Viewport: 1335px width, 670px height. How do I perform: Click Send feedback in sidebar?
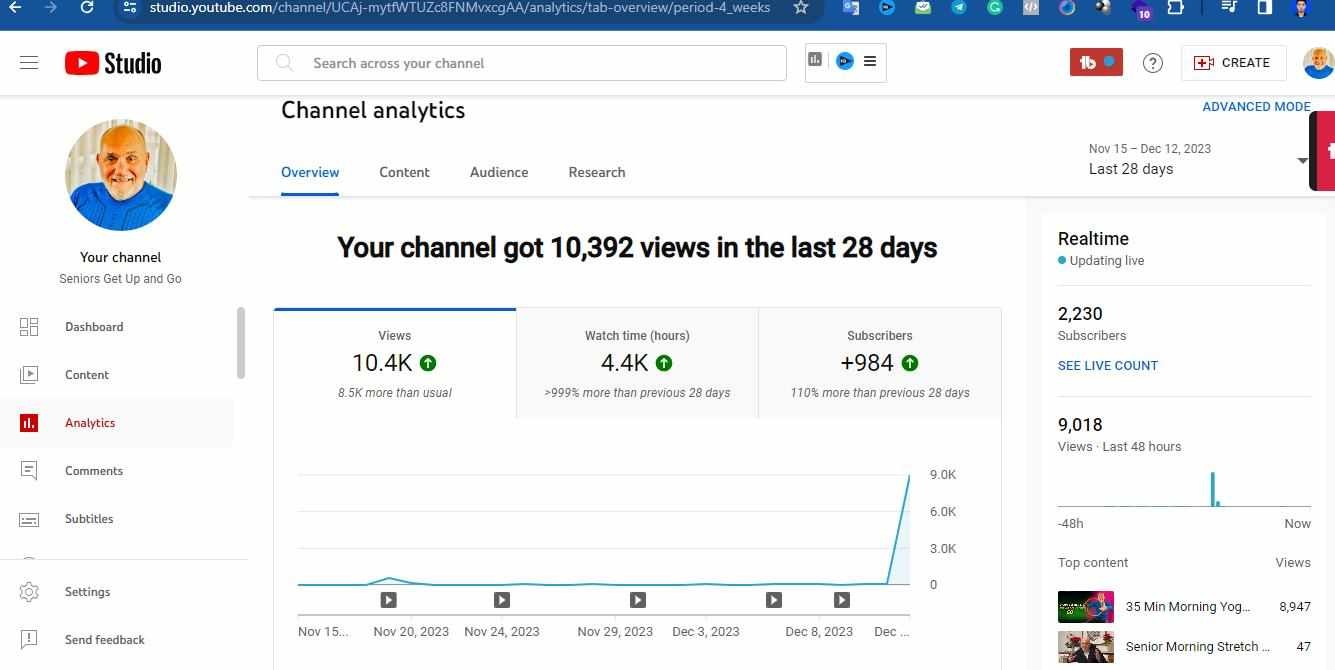[104, 640]
